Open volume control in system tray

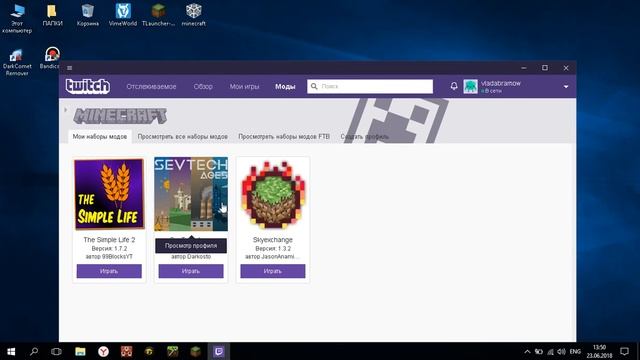562,351
